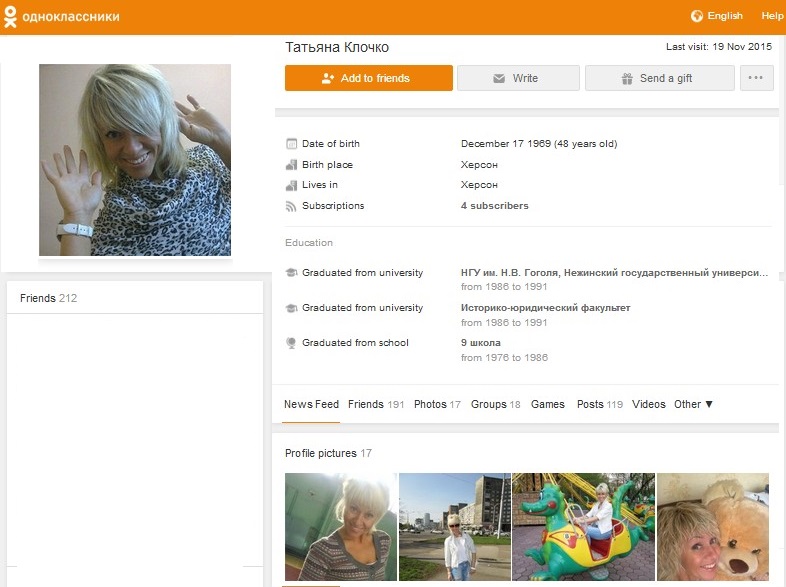The image size is (786, 587).
Task: Open the English language selector
Action: coord(725,16)
